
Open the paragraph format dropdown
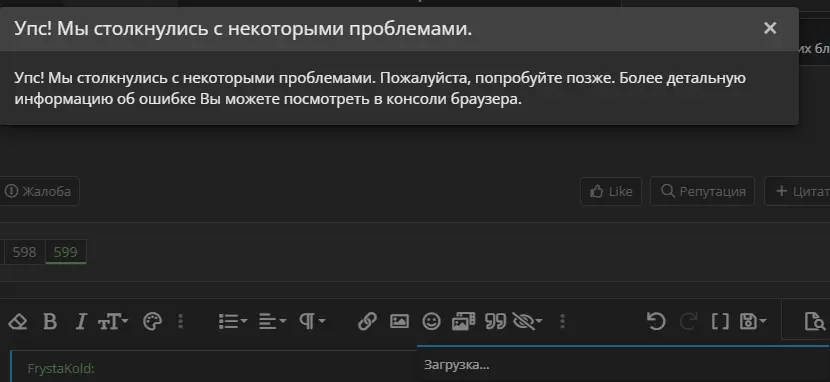(x=312, y=321)
